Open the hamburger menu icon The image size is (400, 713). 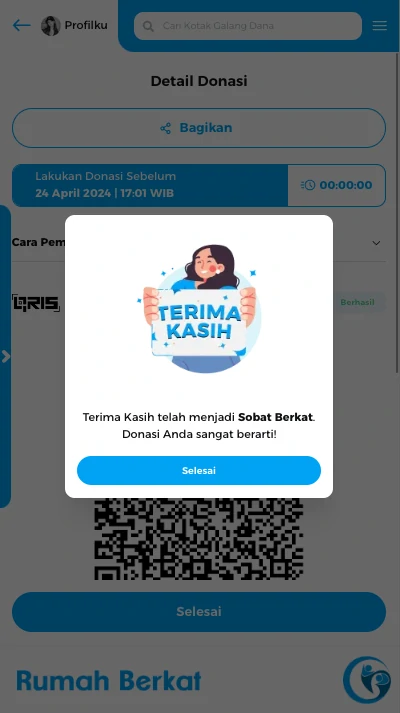[380, 25]
